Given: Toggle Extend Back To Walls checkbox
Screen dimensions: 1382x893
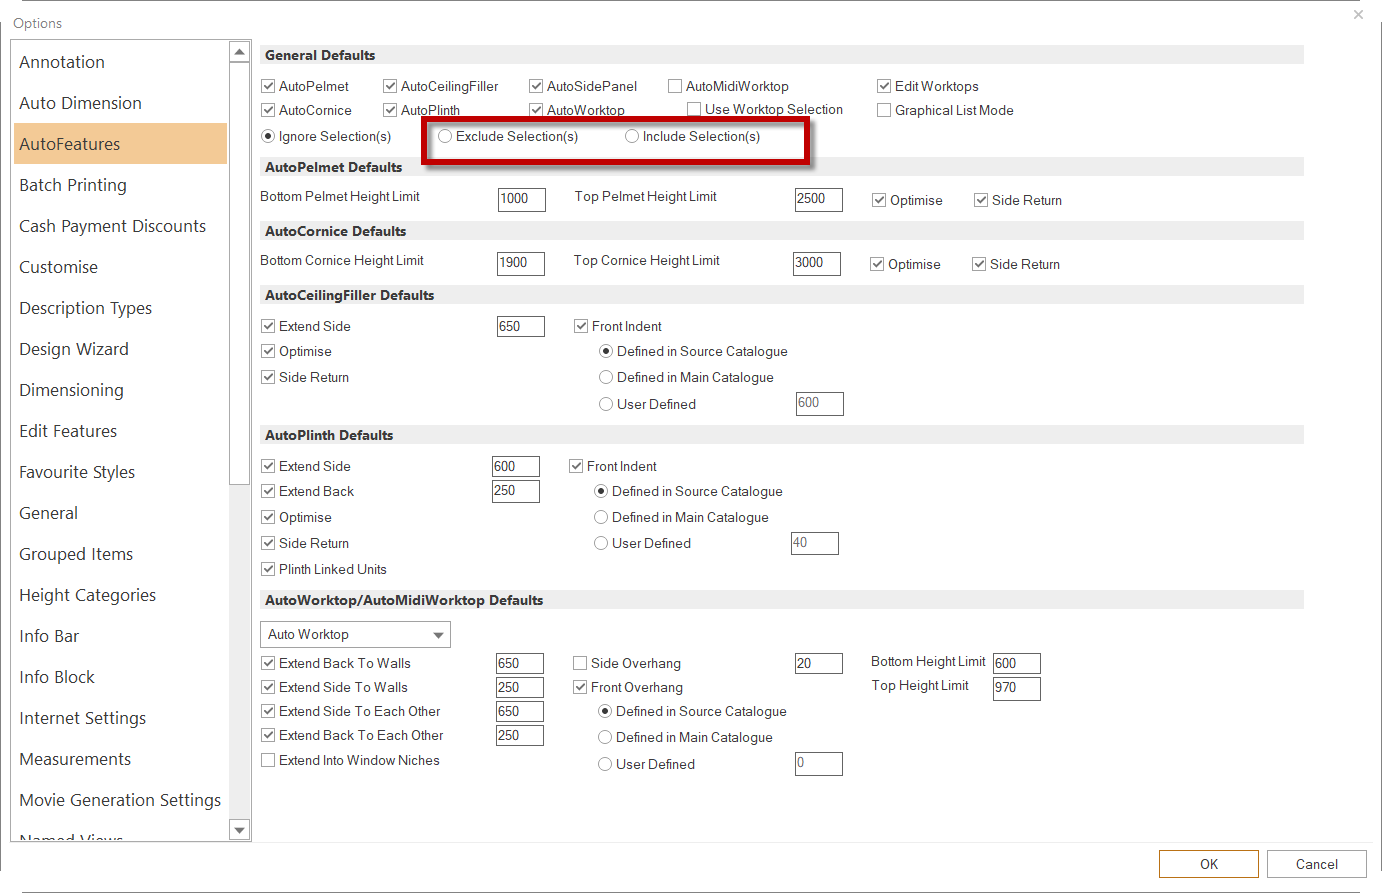Looking at the screenshot, I should tap(268, 663).
